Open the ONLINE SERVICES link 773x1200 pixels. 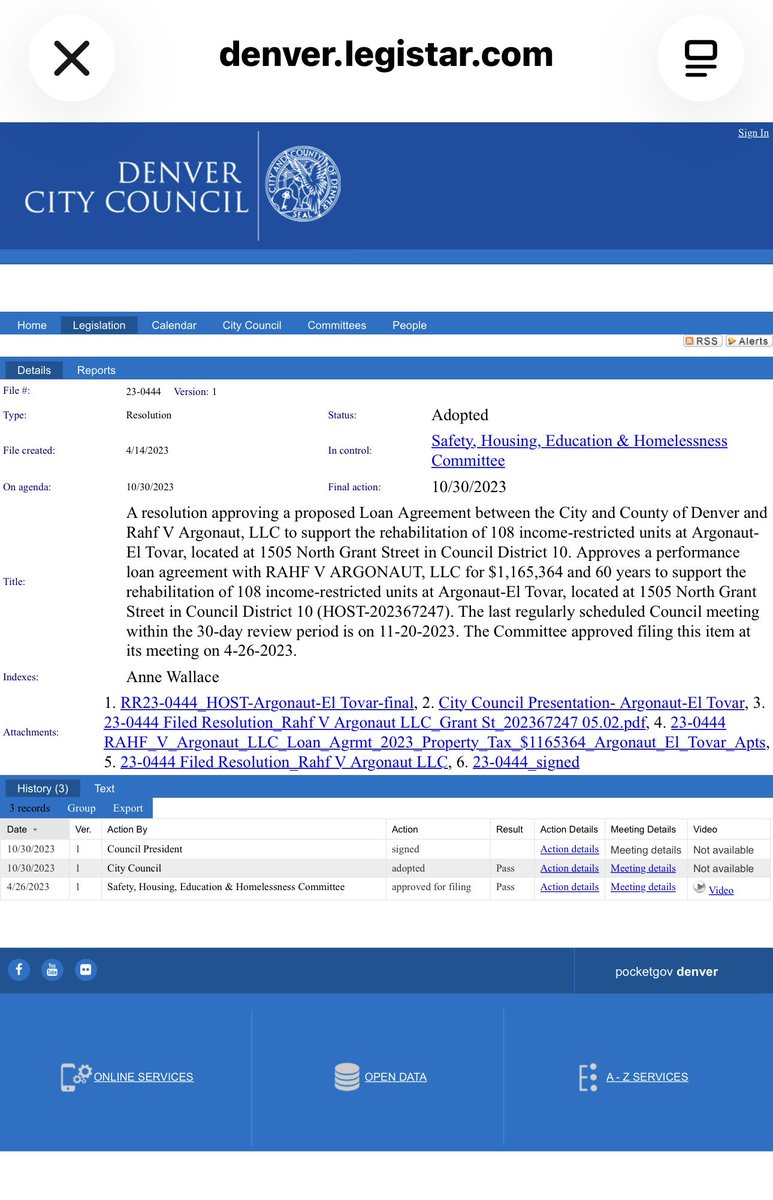(144, 1077)
